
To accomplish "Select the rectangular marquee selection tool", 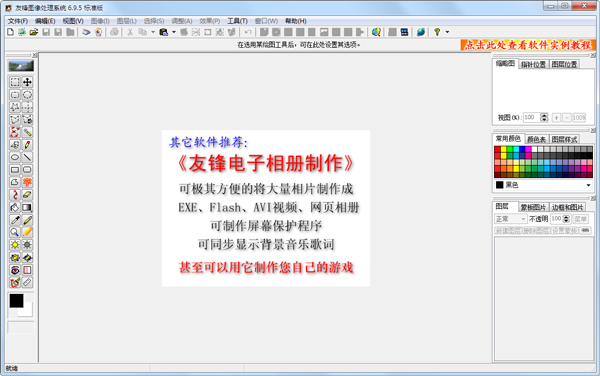I will coord(15,82).
